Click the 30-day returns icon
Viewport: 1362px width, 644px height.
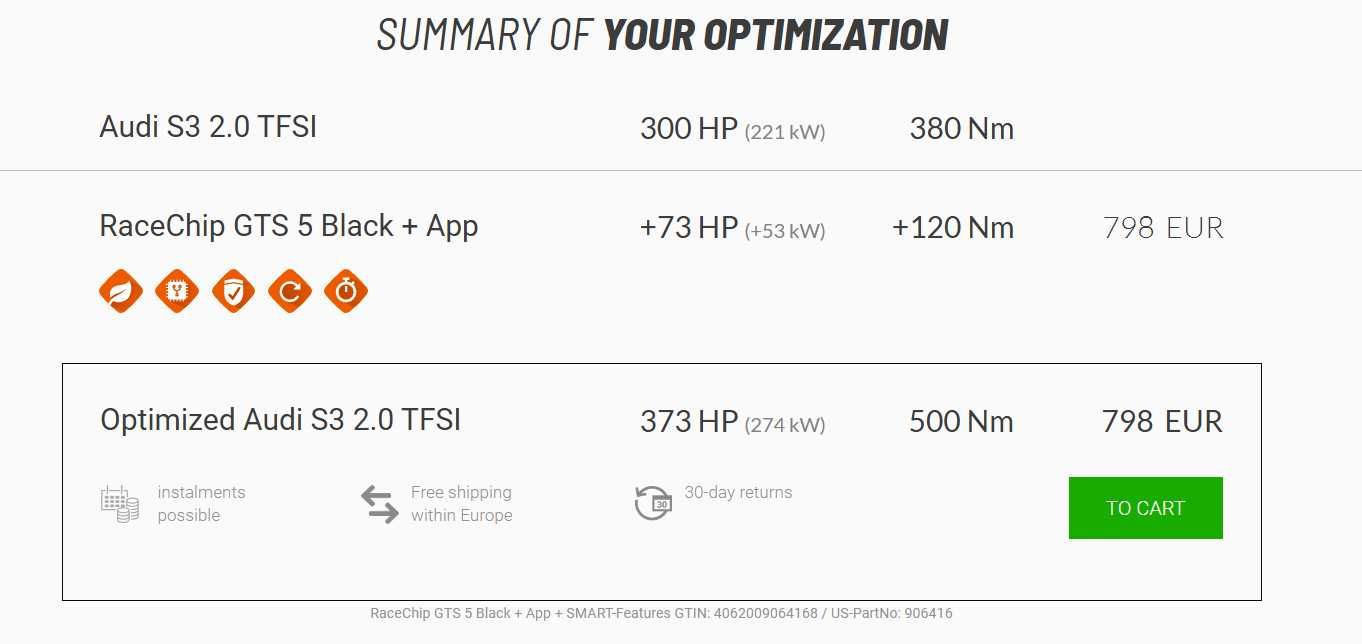(x=653, y=502)
